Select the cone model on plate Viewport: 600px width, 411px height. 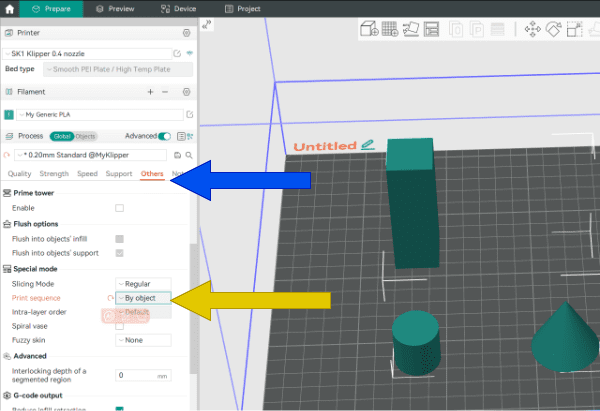click(x=564, y=338)
